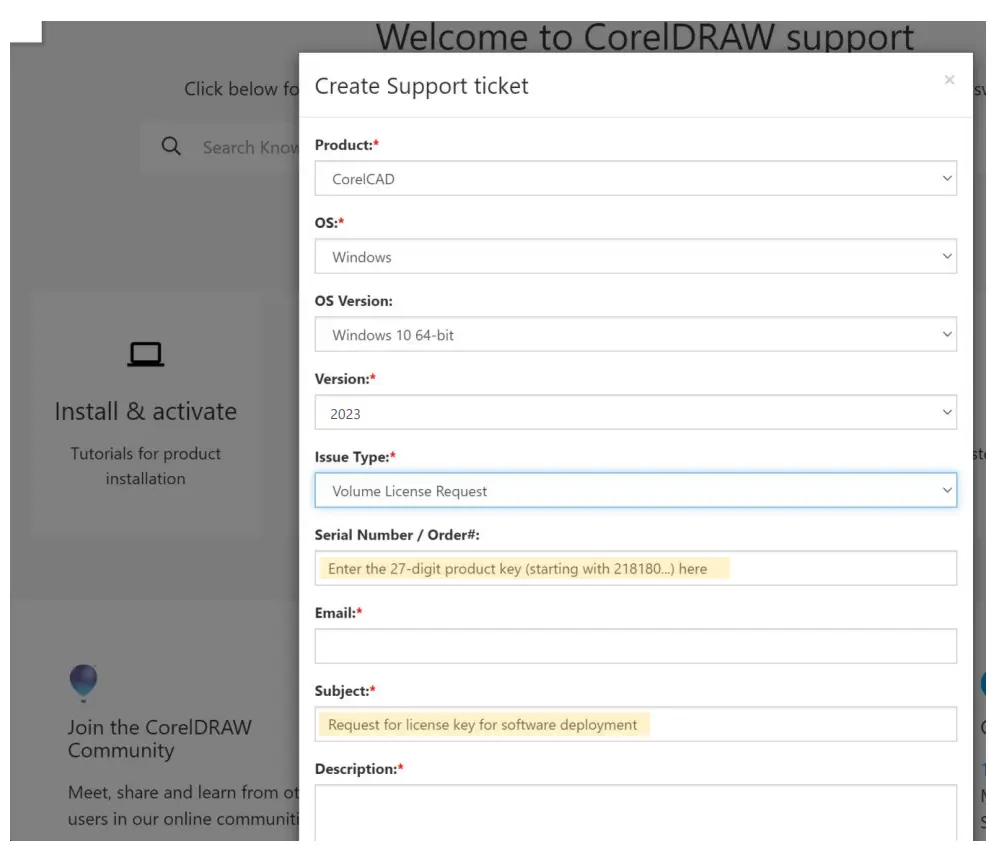This screenshot has height=857, width=1000.
Task: Open the OS dropdown showing Windows
Action: [635, 256]
